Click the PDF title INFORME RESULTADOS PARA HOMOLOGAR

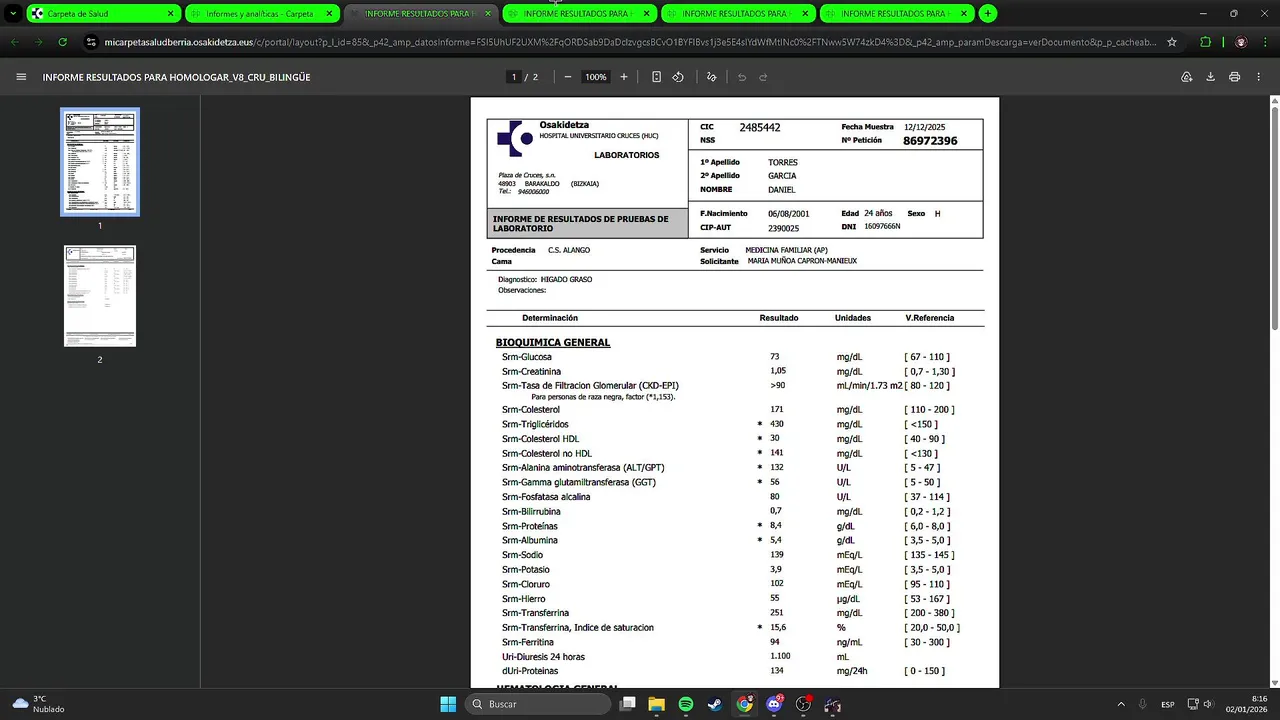[176, 77]
